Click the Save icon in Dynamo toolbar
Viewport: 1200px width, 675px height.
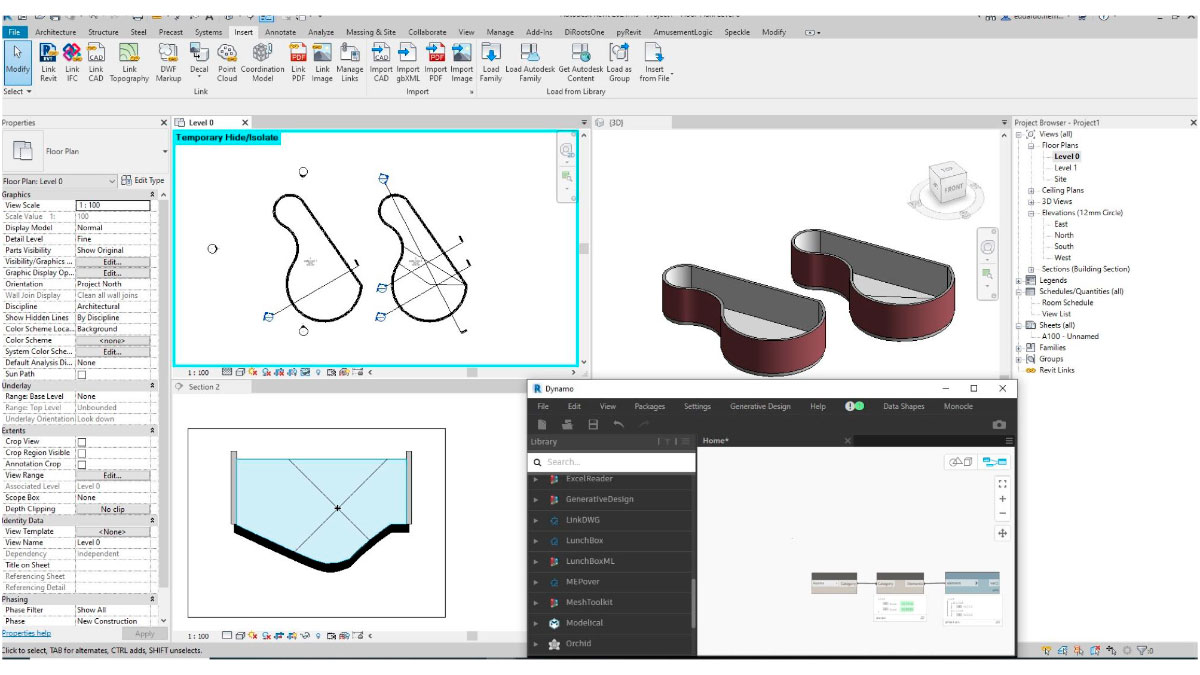tap(593, 425)
